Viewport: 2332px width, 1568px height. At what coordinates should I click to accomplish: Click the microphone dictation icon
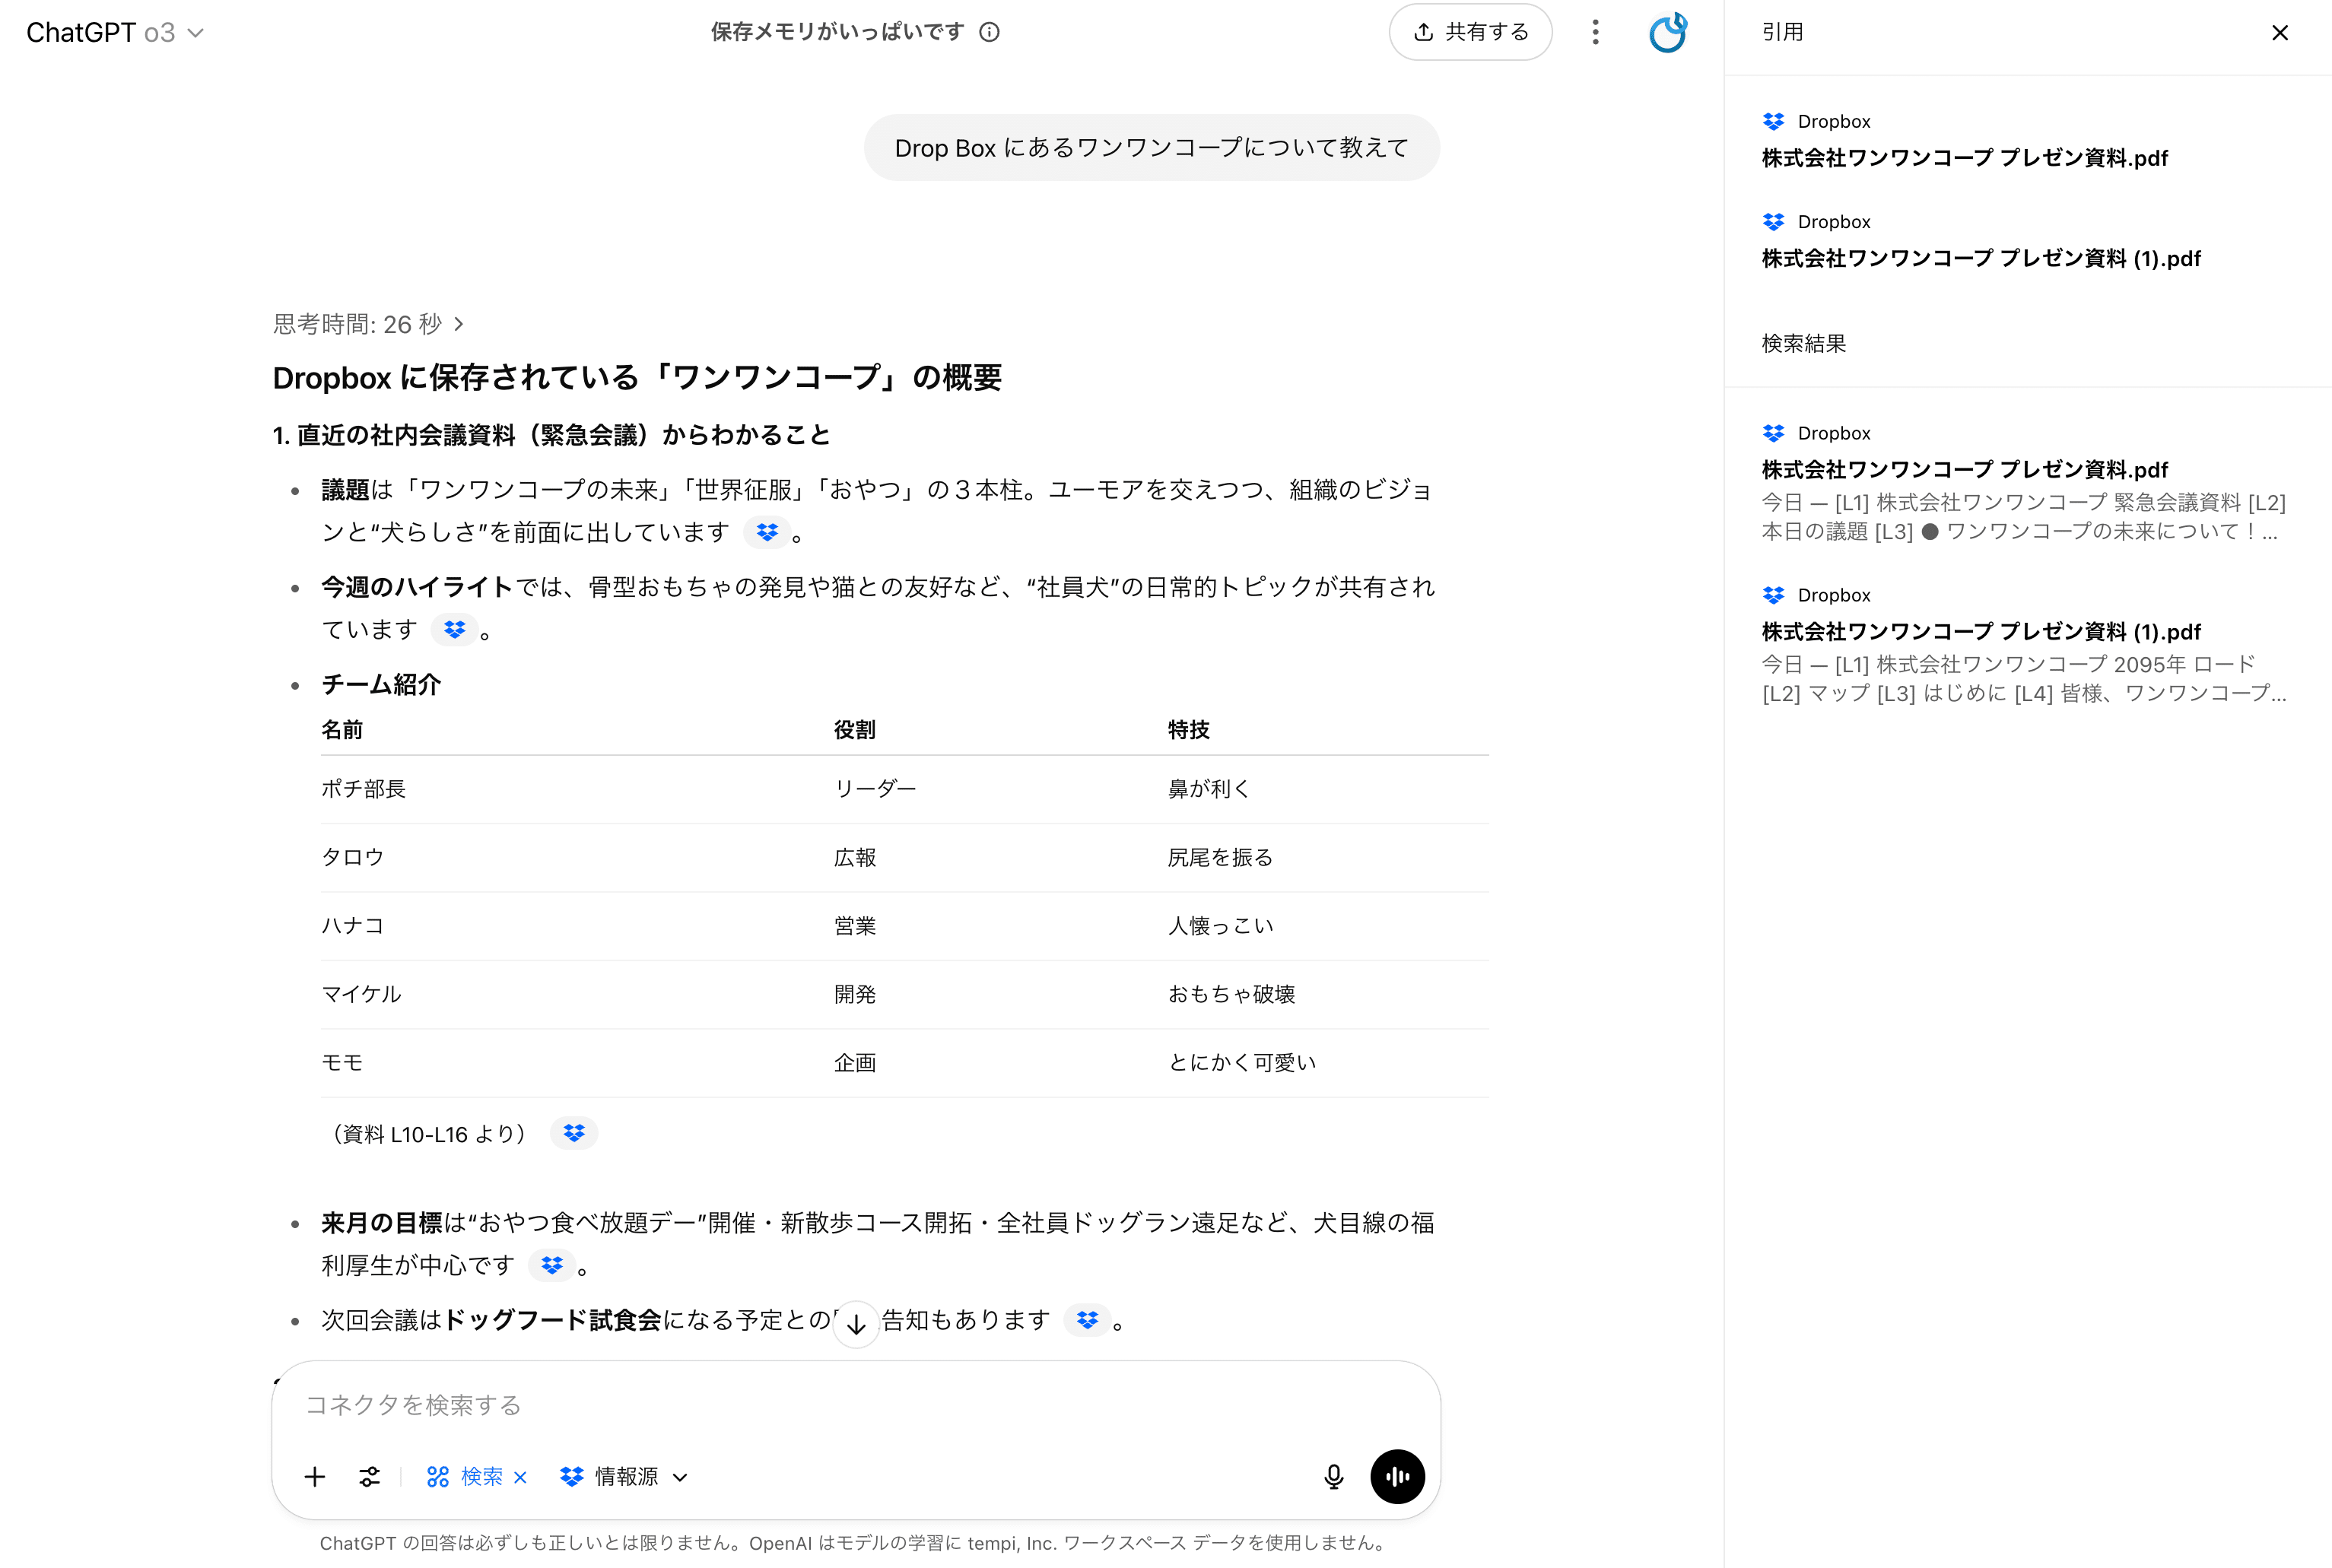(x=1333, y=1477)
